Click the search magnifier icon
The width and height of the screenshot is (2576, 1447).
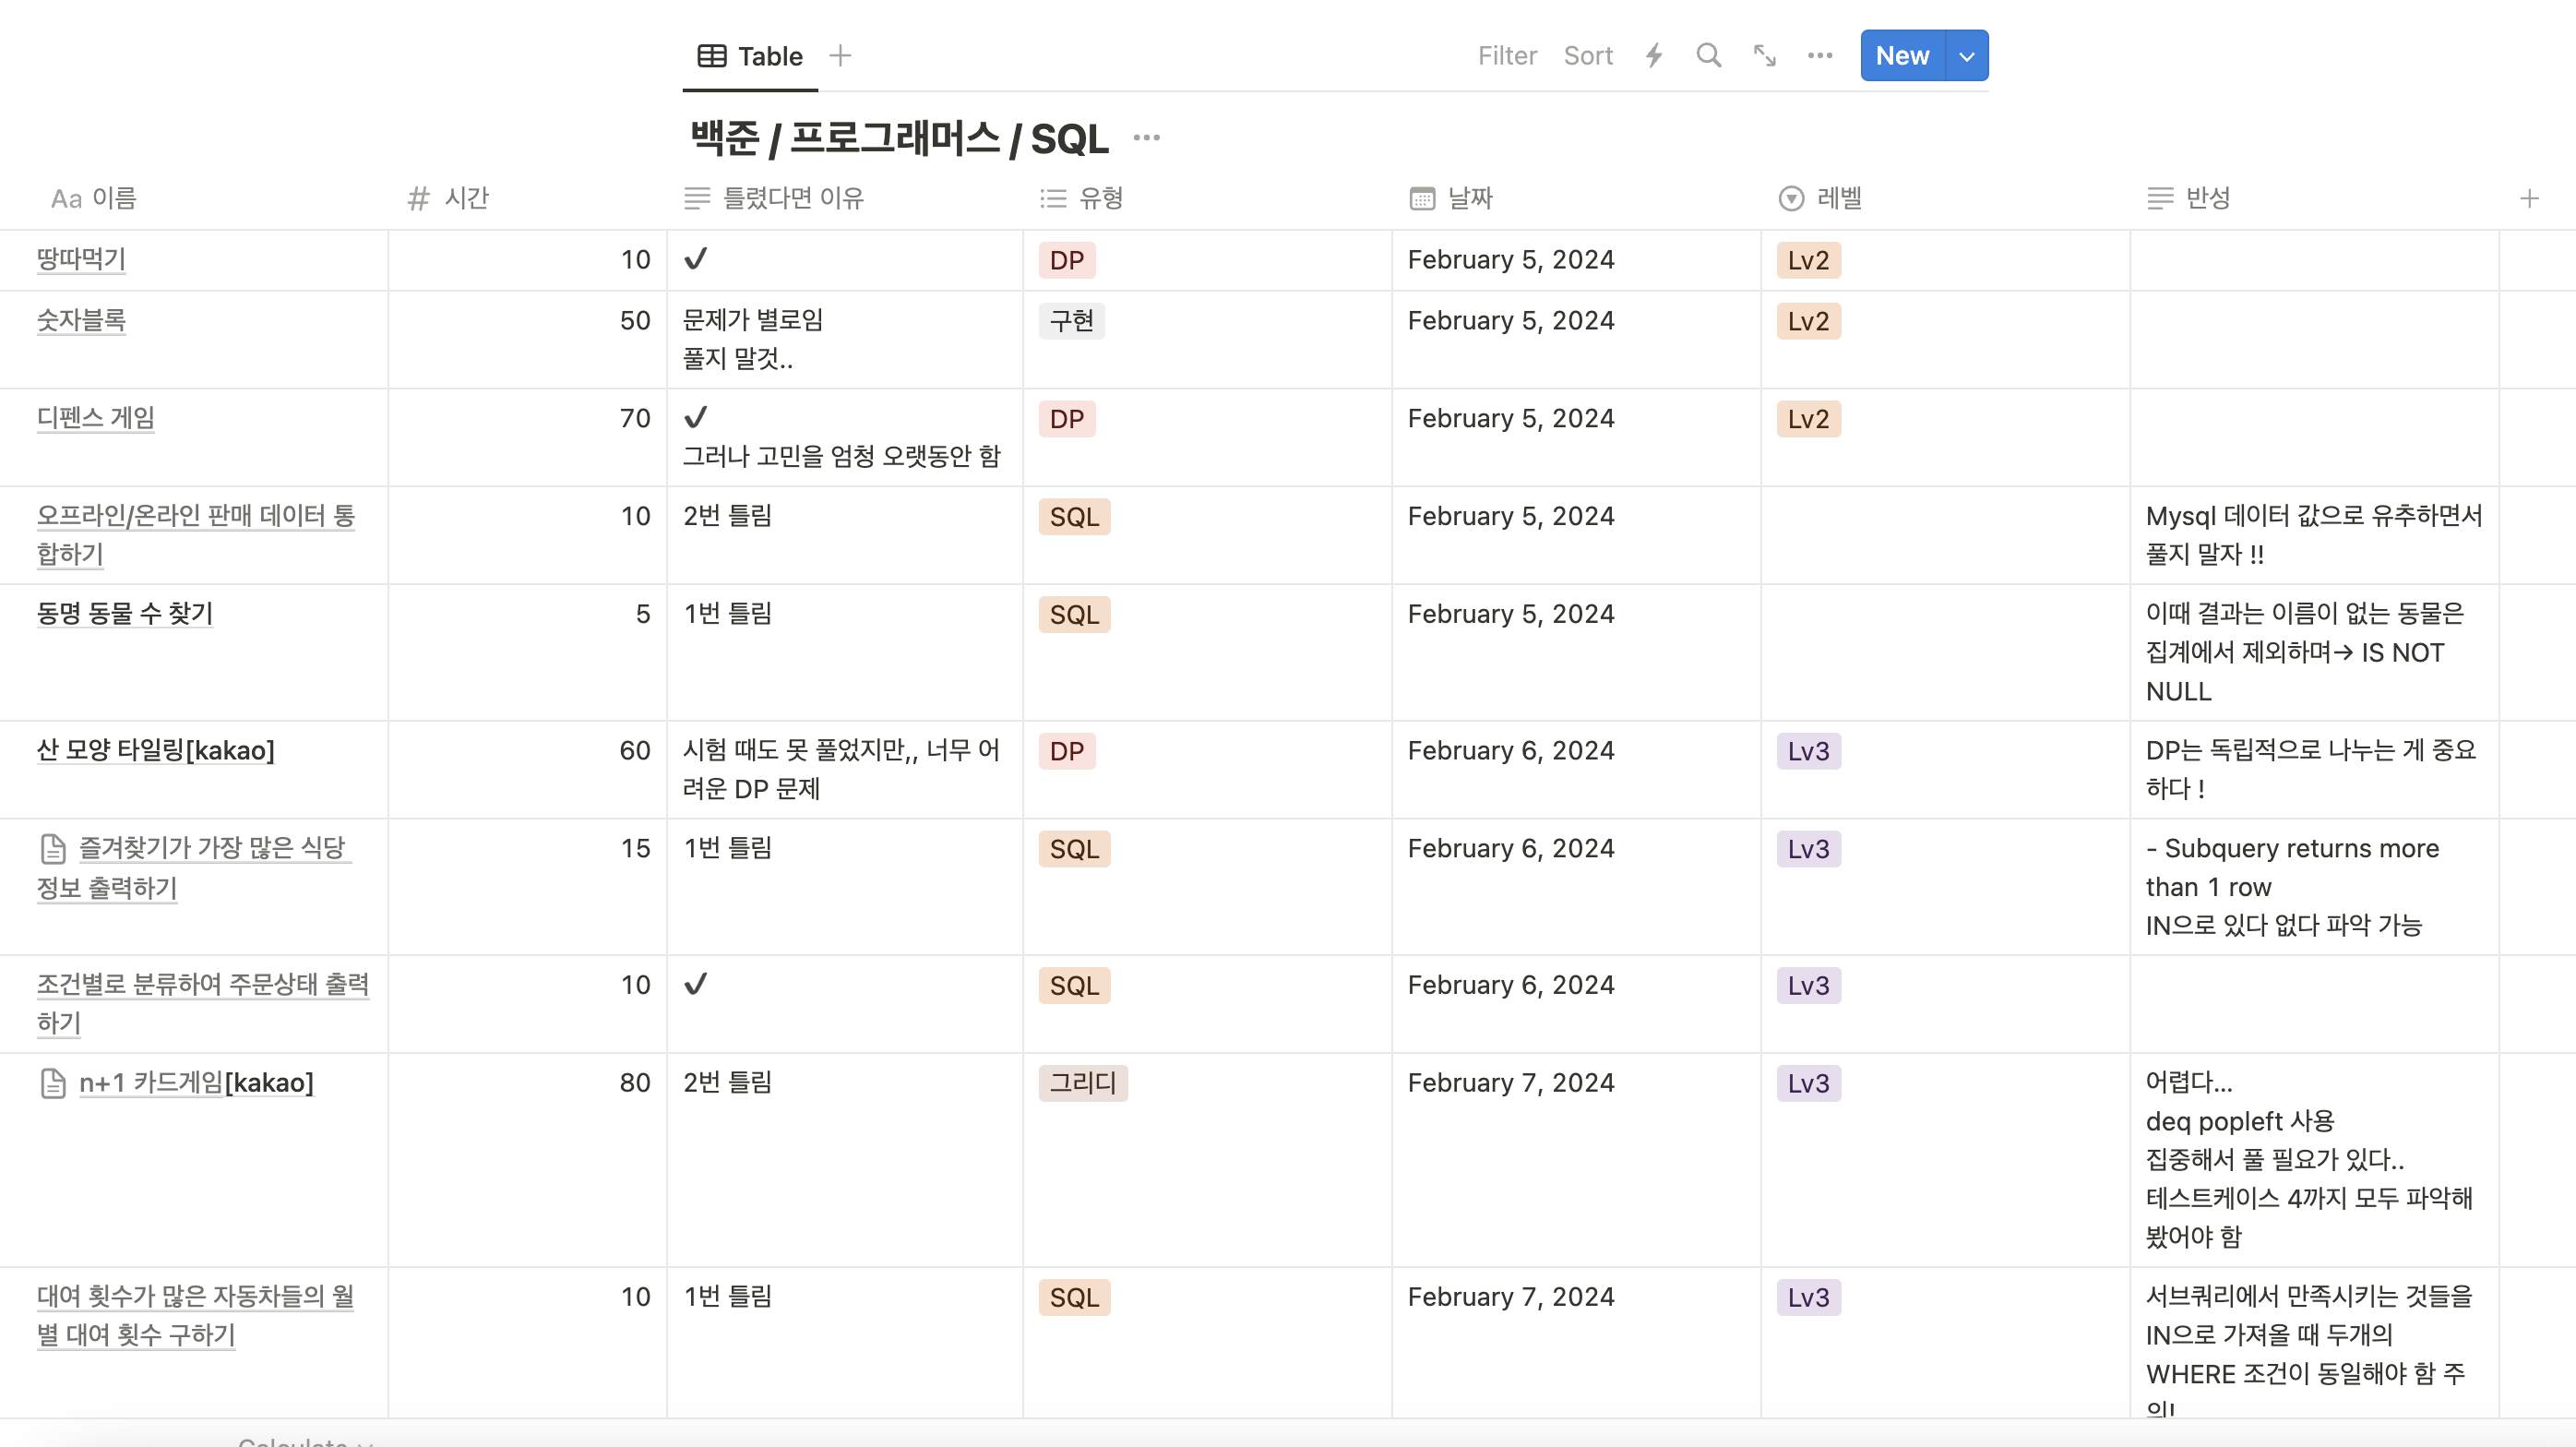1708,56
